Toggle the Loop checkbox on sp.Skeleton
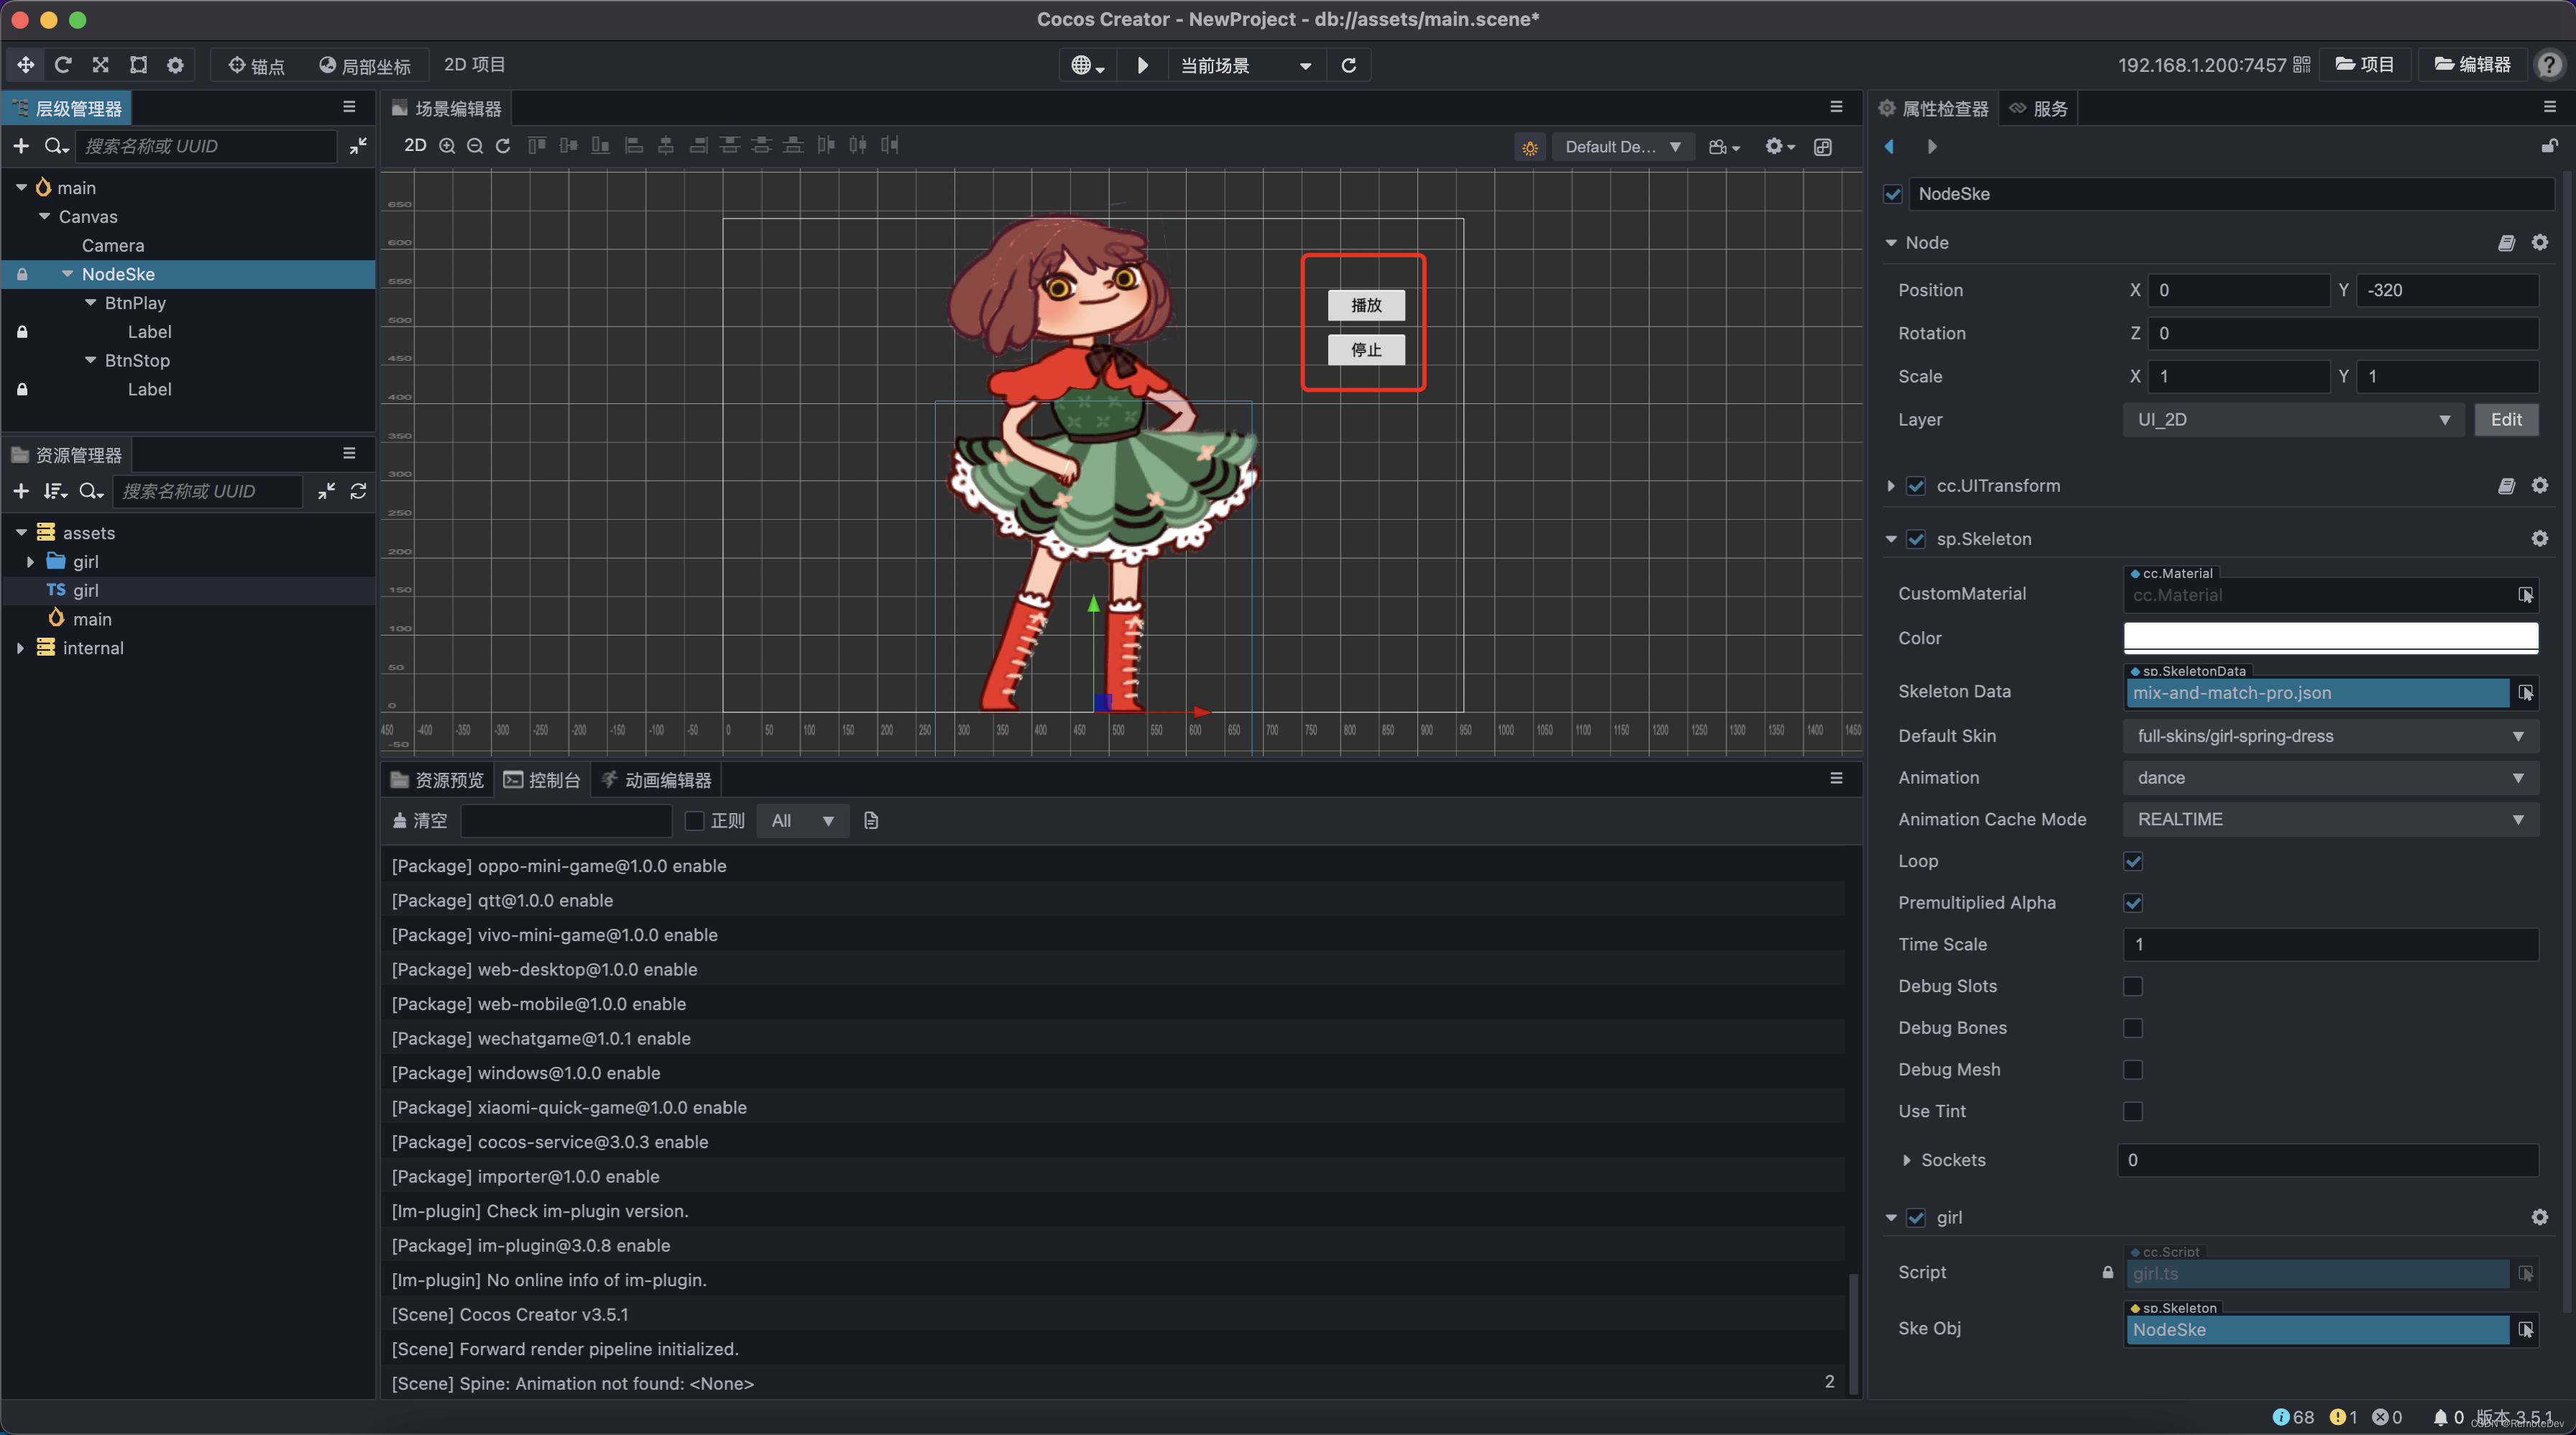Screen dimensions: 2576x1435 click(2133, 861)
